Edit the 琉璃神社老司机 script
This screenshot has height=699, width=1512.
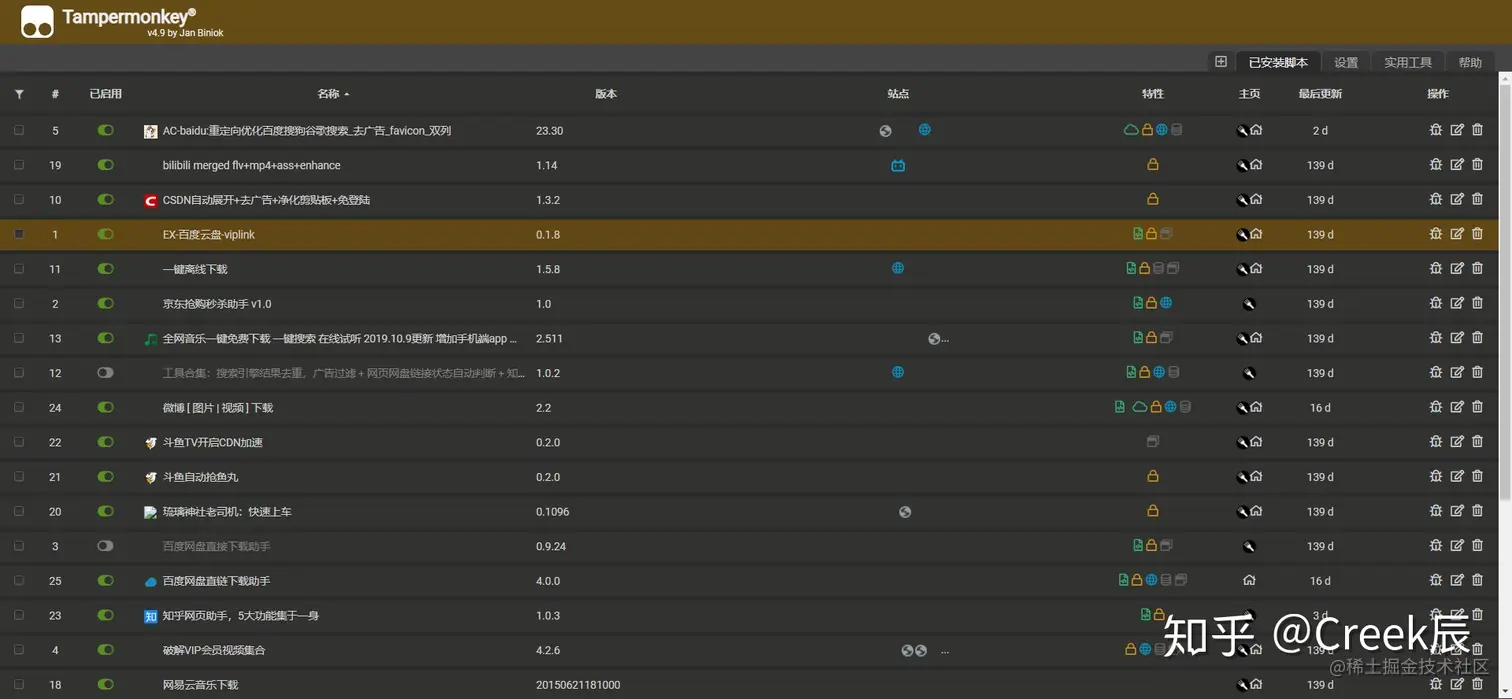(x=1457, y=511)
